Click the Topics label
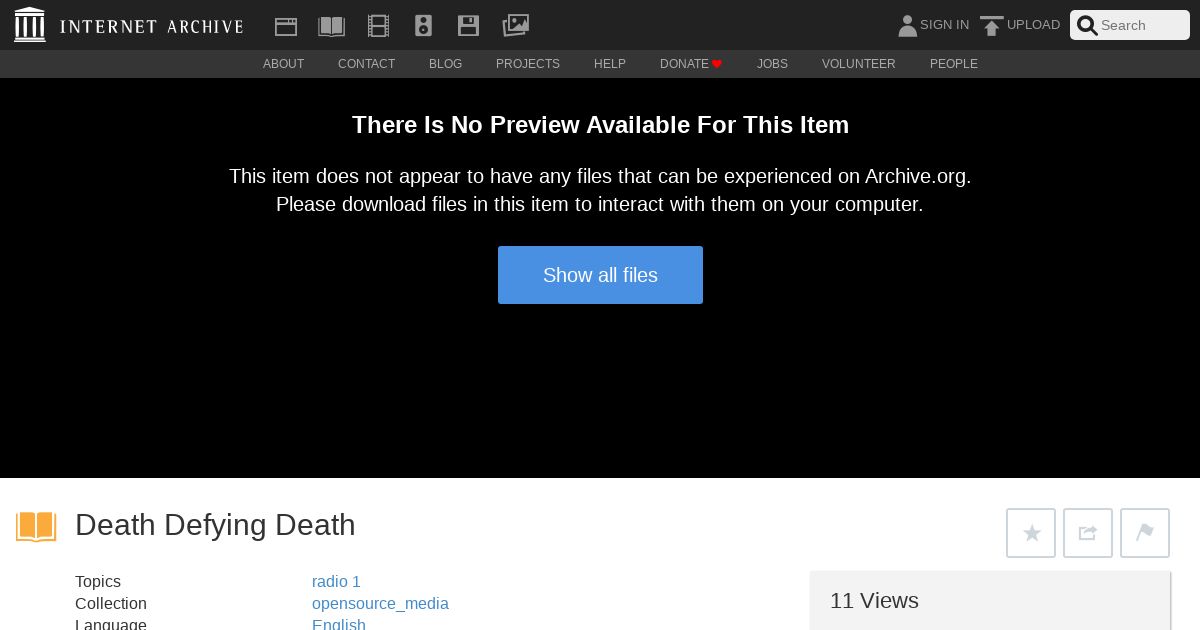 (x=98, y=582)
